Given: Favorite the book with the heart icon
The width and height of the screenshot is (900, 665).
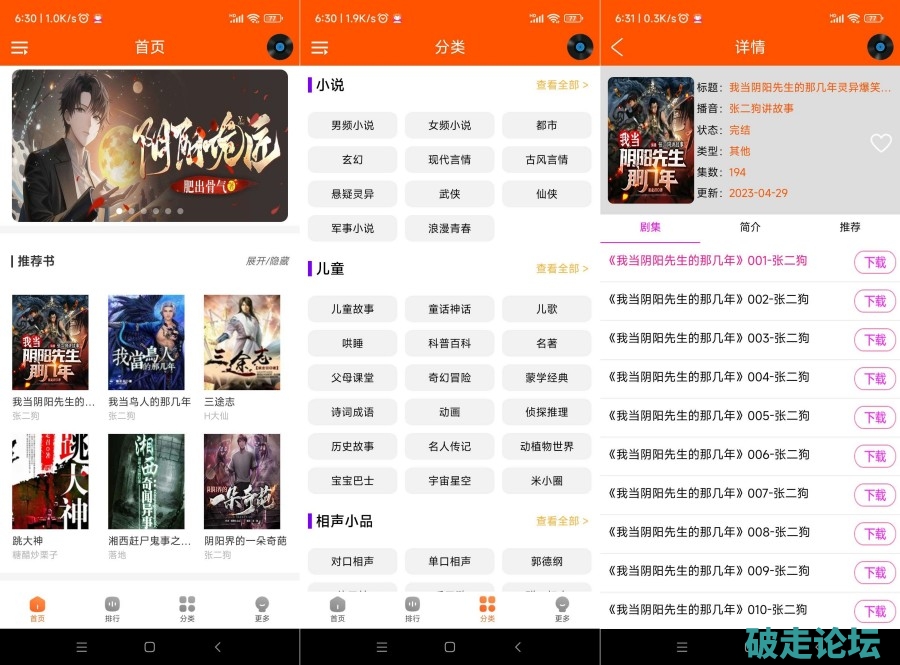Looking at the screenshot, I should coord(880,143).
